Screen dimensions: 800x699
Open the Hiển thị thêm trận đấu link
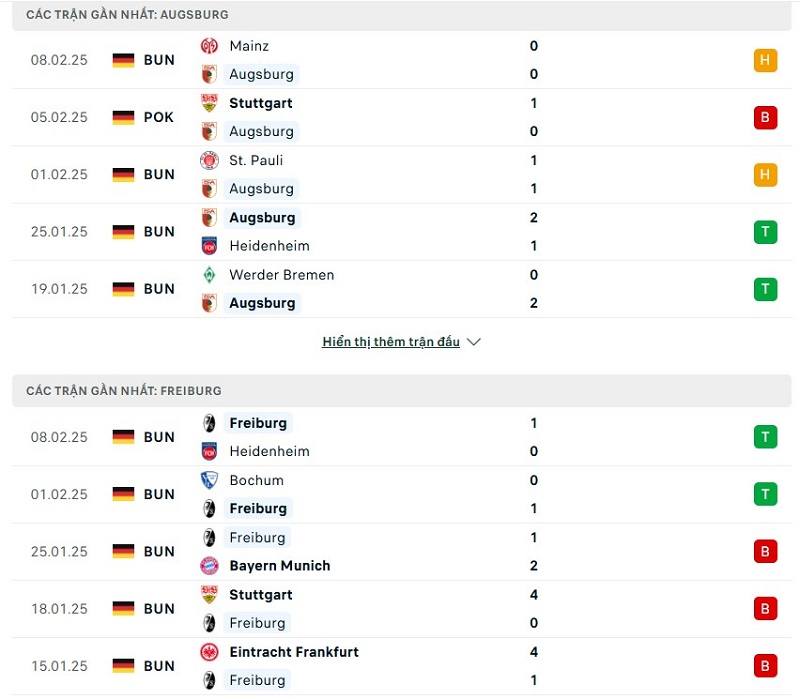(389, 341)
